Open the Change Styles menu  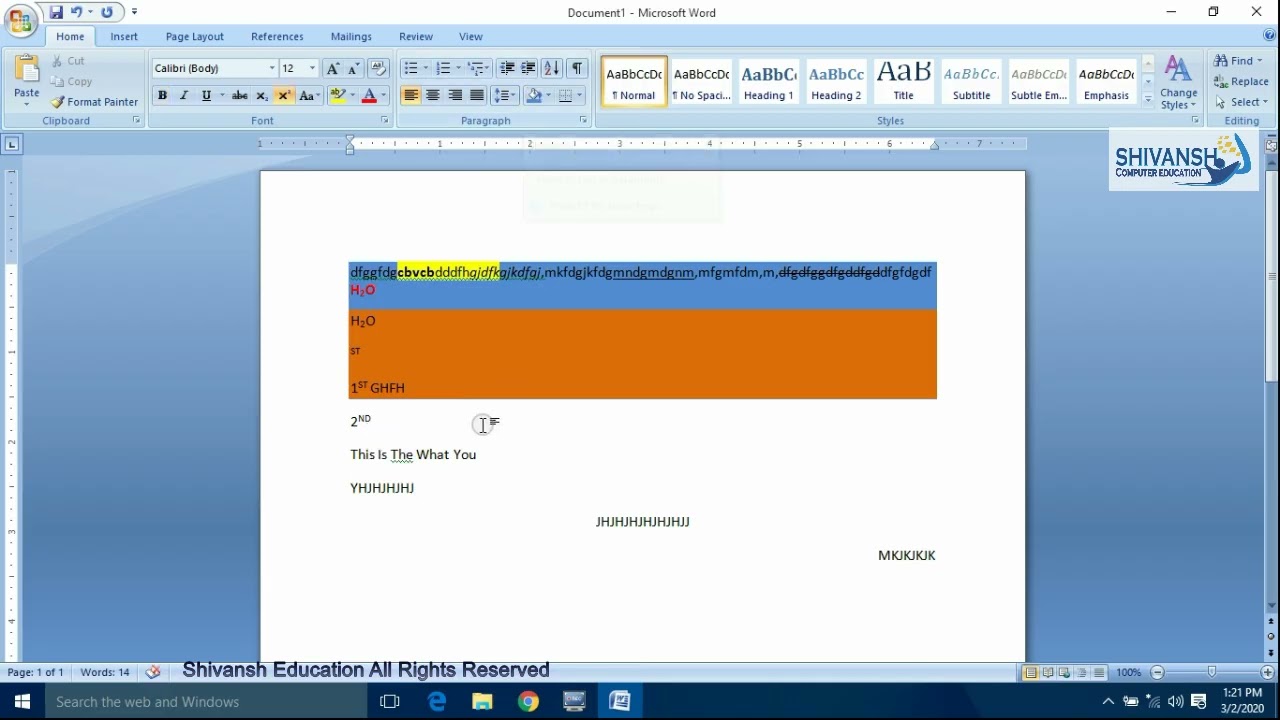(1178, 83)
